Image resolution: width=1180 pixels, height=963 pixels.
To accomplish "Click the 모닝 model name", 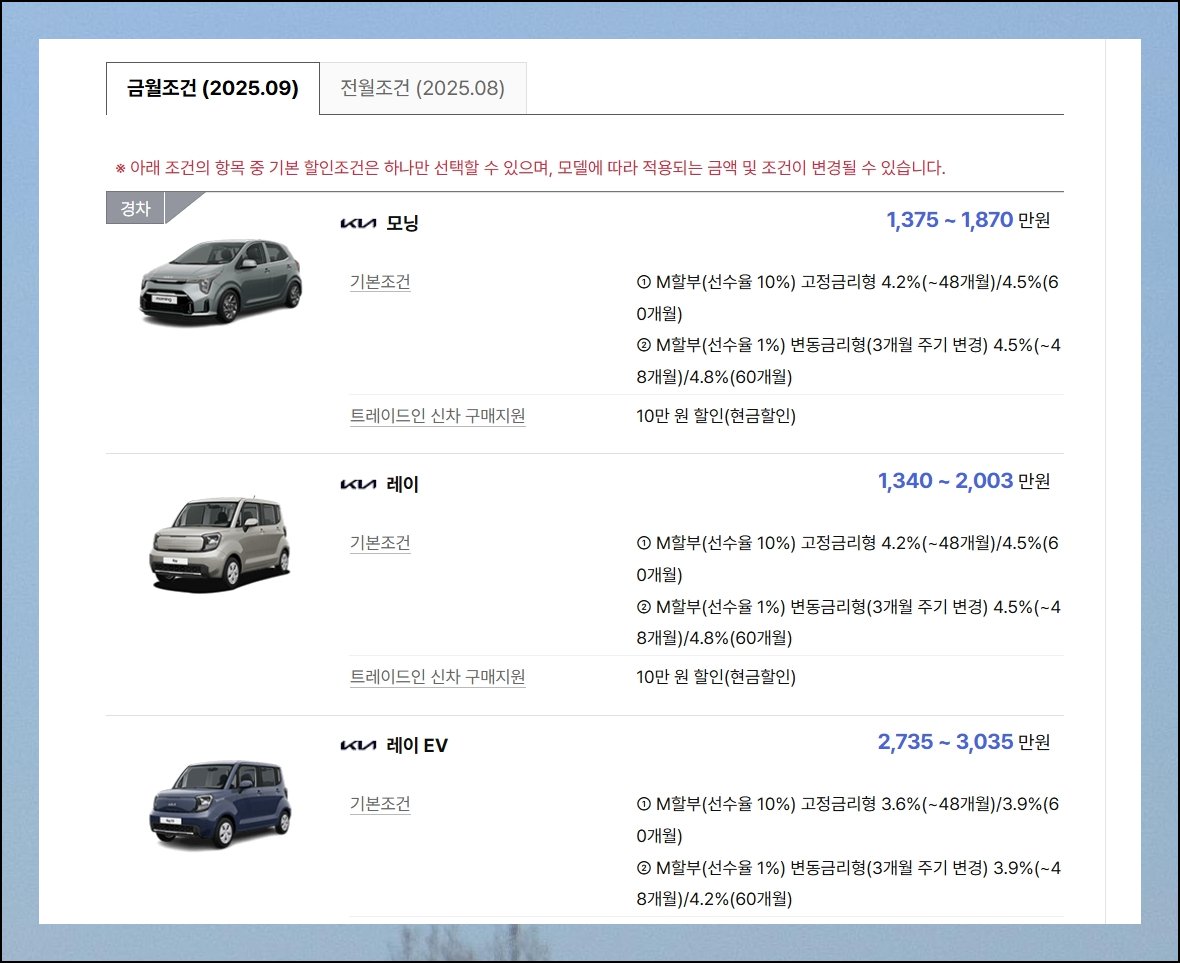I will [402, 223].
